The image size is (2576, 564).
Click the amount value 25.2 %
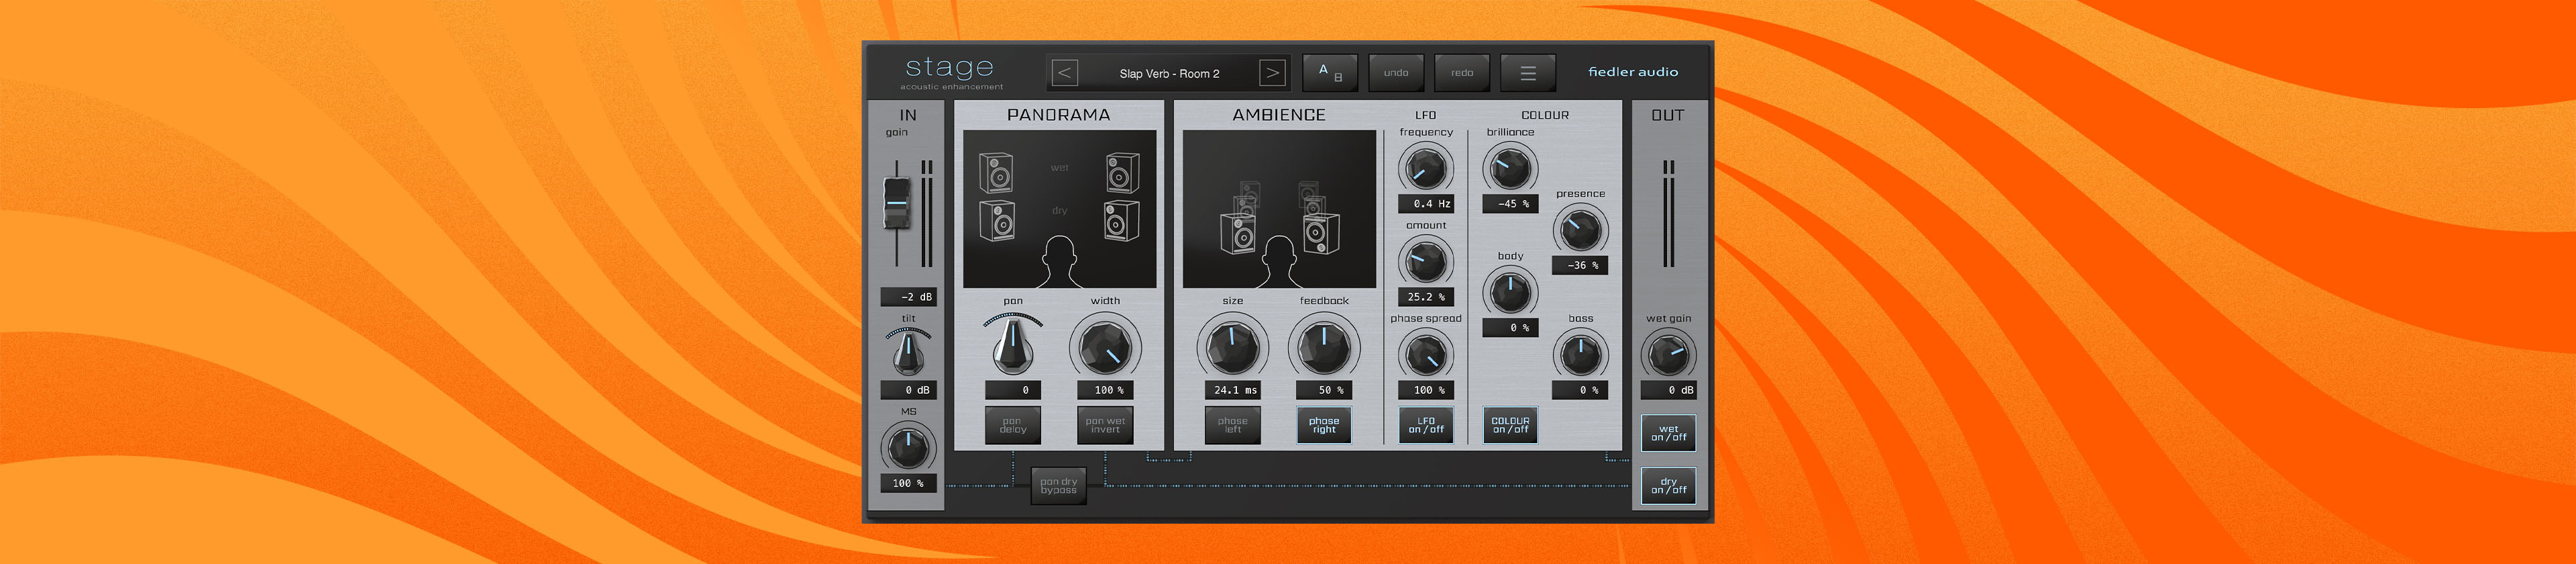coord(1426,297)
